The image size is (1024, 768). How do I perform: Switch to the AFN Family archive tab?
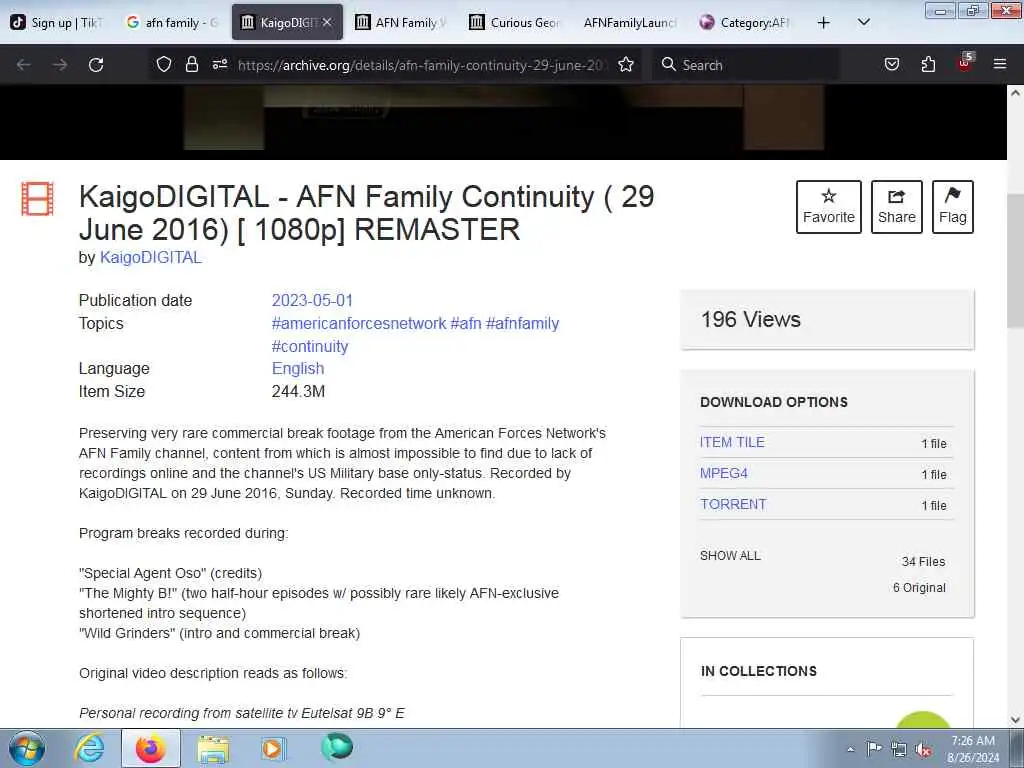[x=400, y=22]
